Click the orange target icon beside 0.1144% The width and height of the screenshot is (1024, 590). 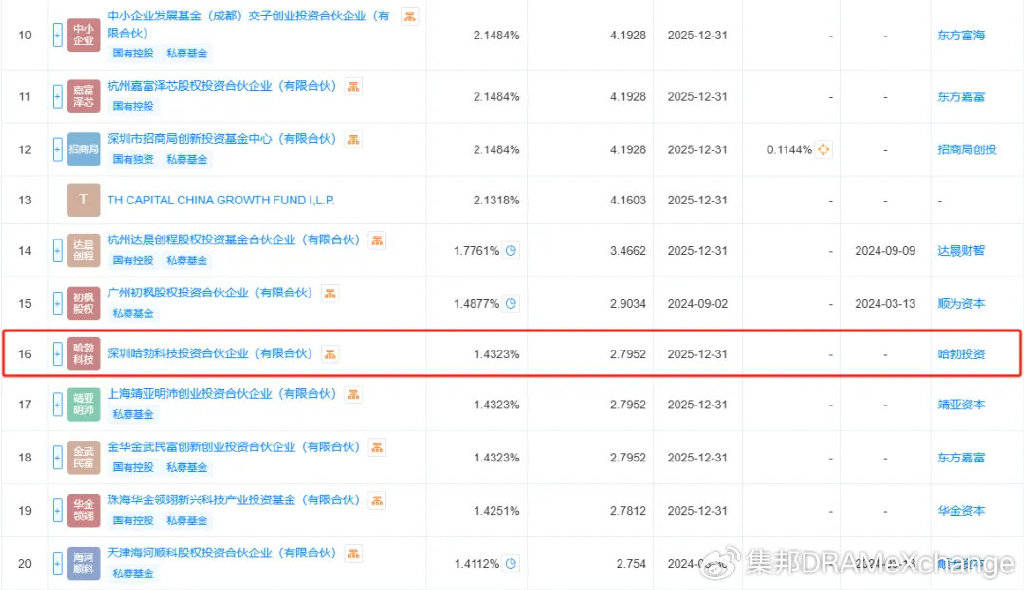click(824, 150)
